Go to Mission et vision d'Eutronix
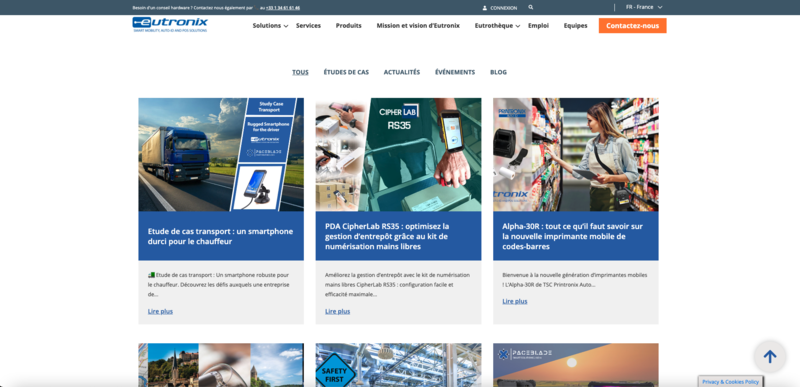 point(418,25)
